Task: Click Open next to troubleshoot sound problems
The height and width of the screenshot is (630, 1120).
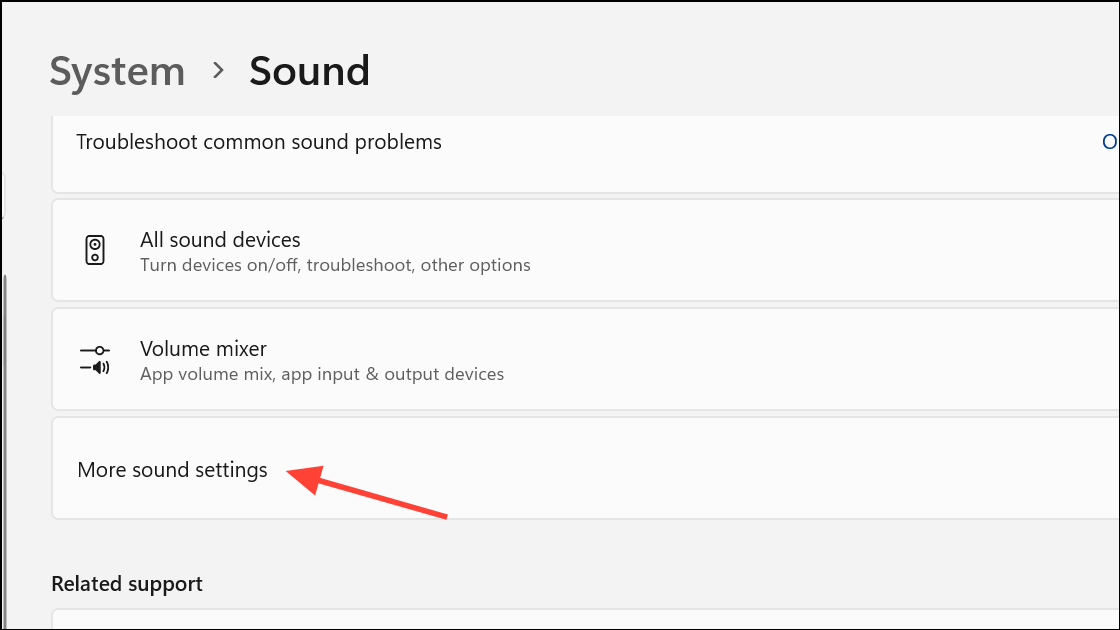Action: click(x=1110, y=141)
